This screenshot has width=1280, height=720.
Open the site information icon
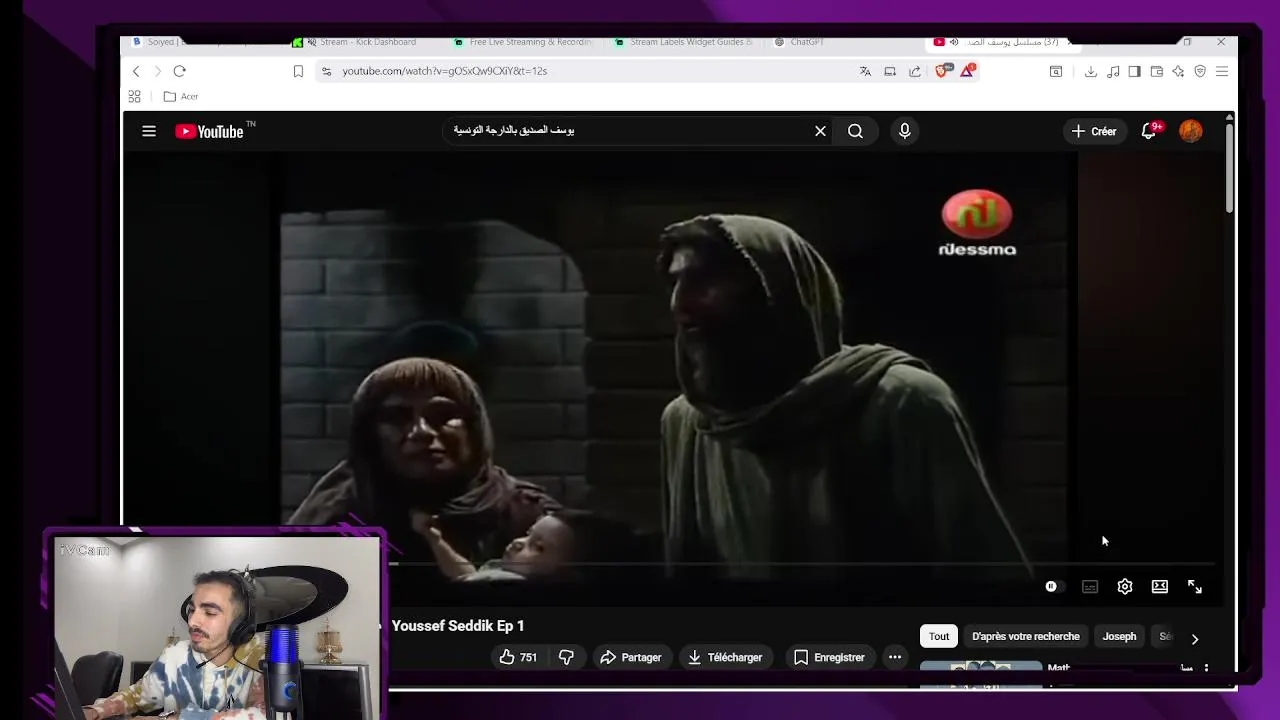326,71
